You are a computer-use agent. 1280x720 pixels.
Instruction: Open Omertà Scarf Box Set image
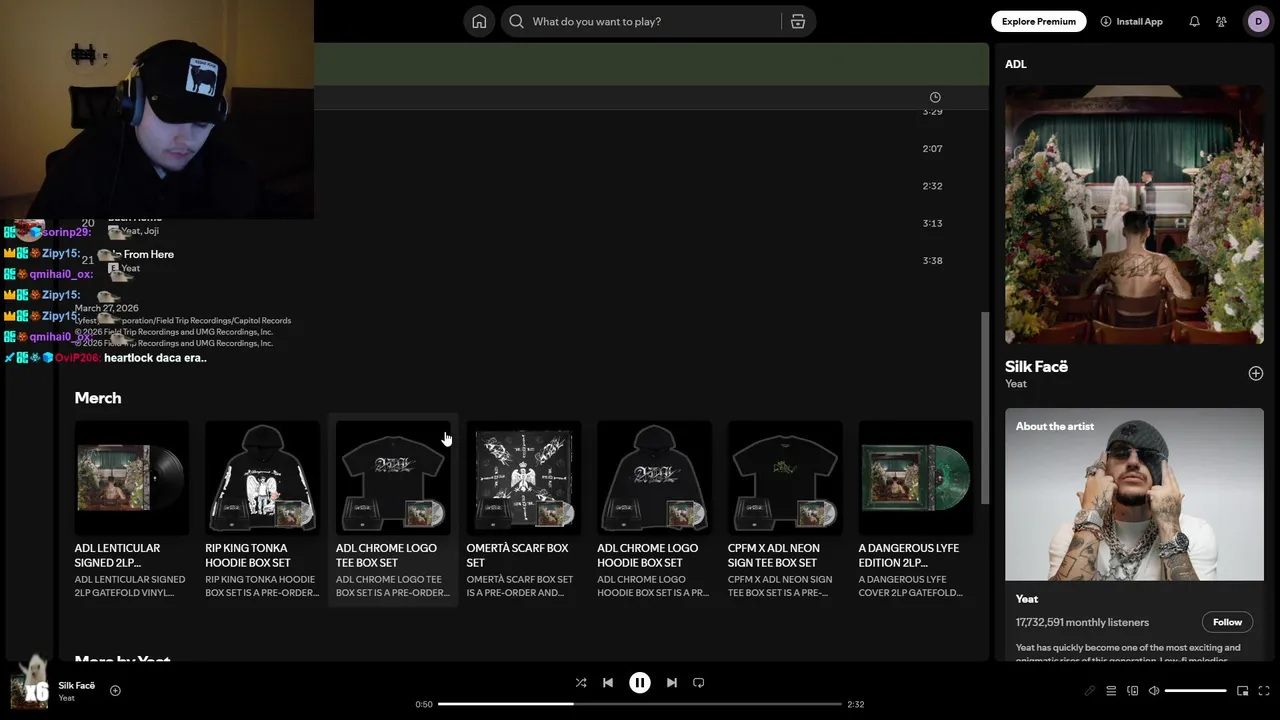pyautogui.click(x=524, y=478)
